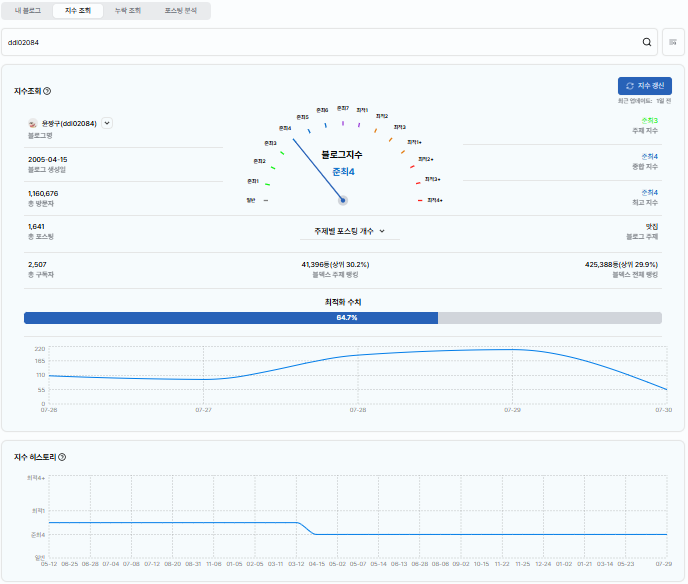Click the 맛집 blog topic value
The width and height of the screenshot is (688, 584).
click(652, 226)
